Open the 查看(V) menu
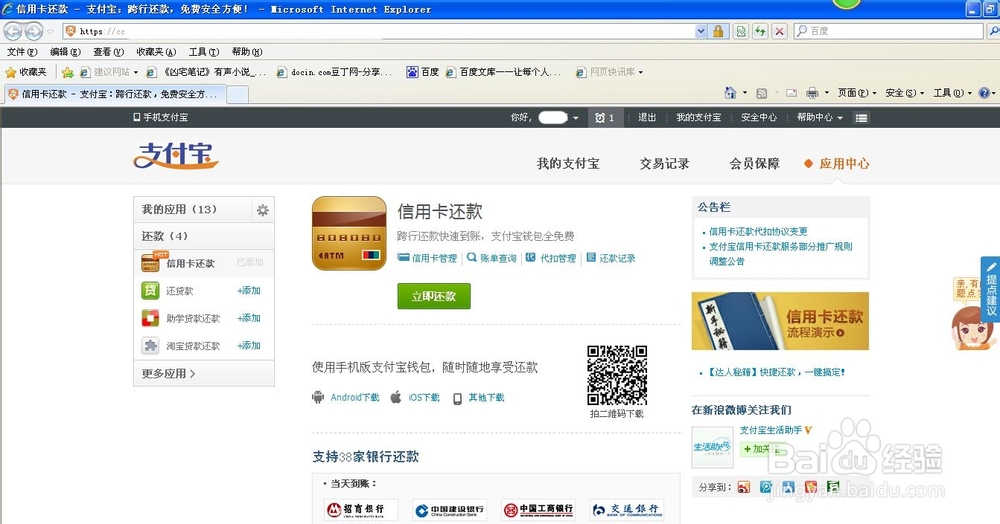 [108, 52]
